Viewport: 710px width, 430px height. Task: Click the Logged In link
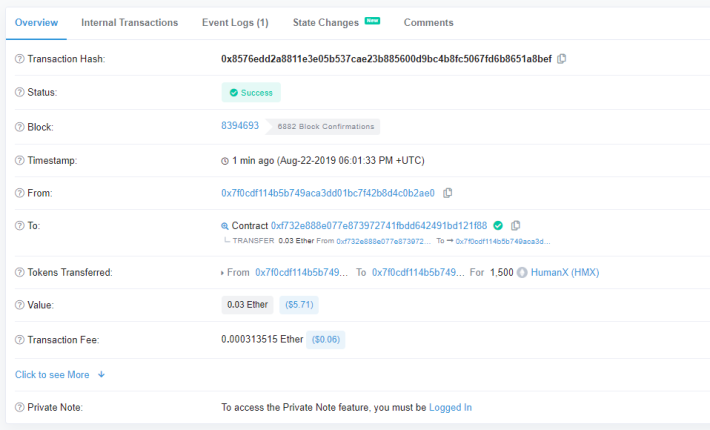(450, 407)
